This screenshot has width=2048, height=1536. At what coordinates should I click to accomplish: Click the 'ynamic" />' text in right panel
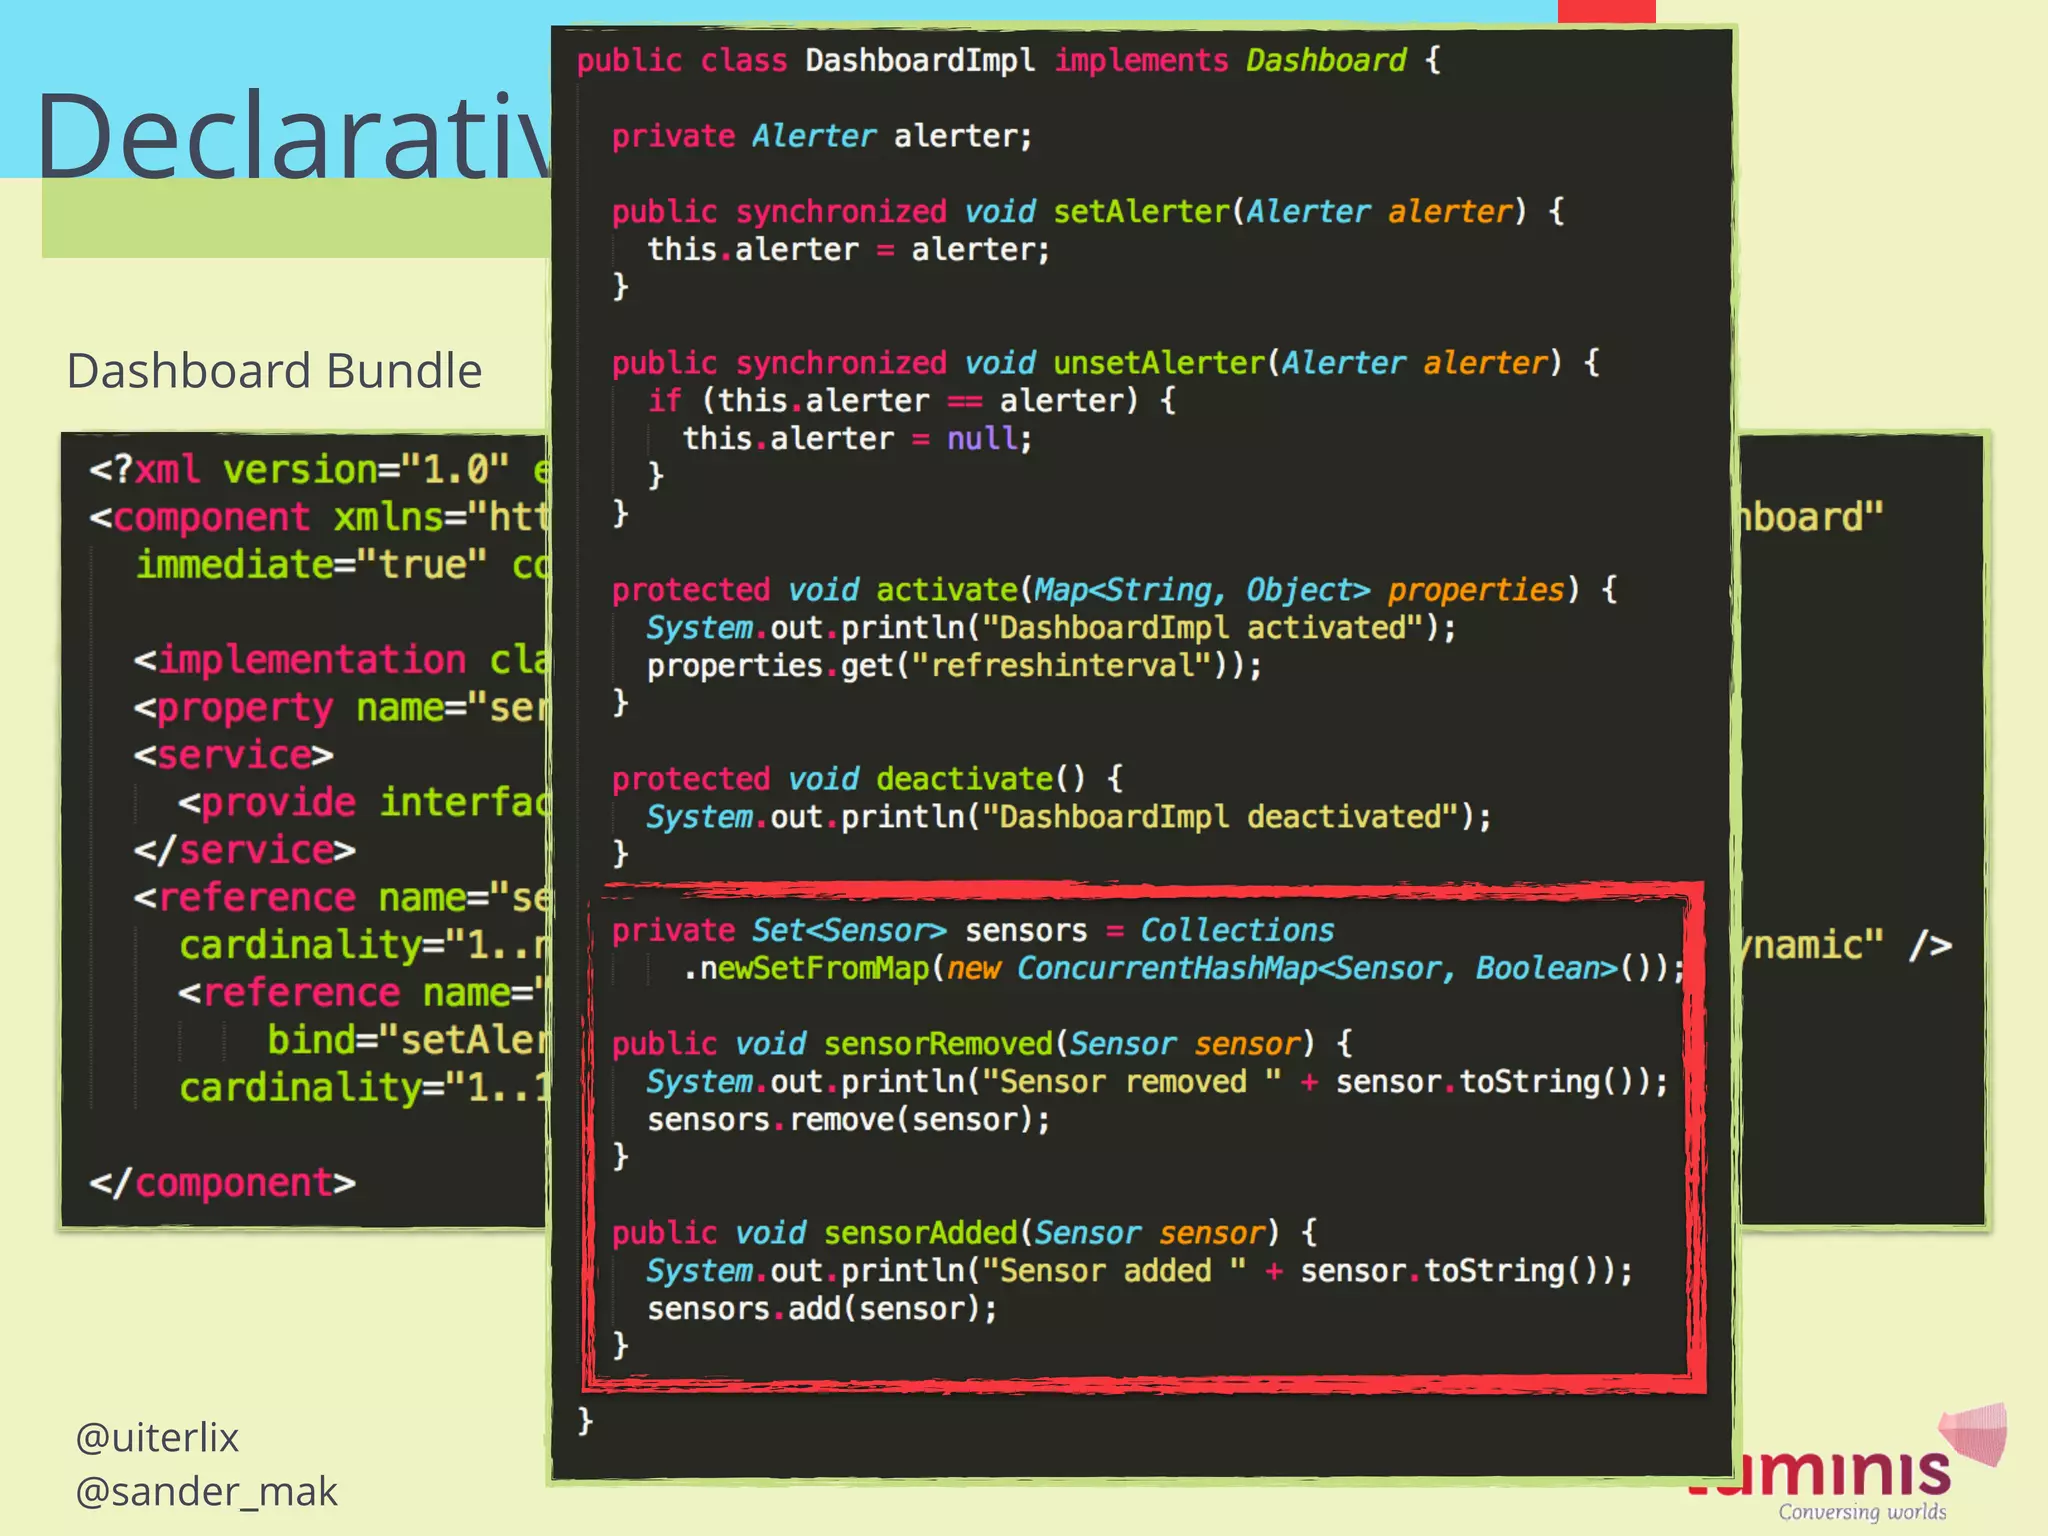tap(1845, 946)
